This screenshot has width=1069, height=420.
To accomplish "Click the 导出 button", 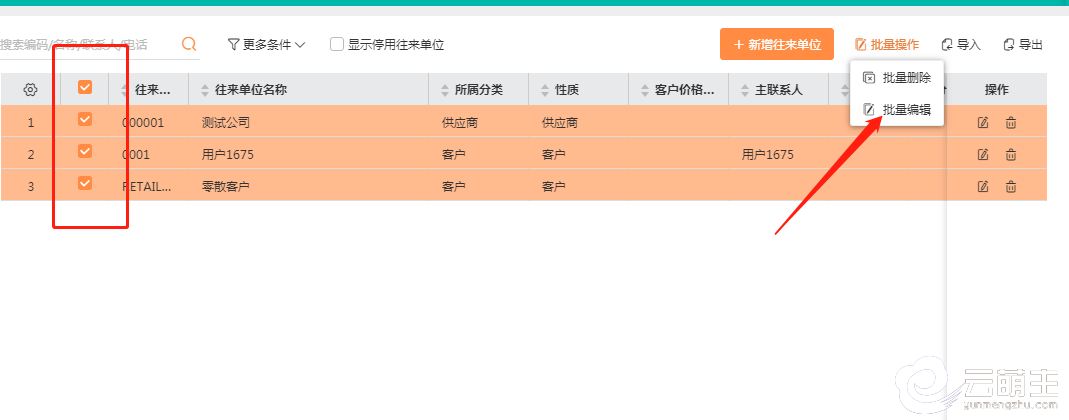I will pos(1023,44).
